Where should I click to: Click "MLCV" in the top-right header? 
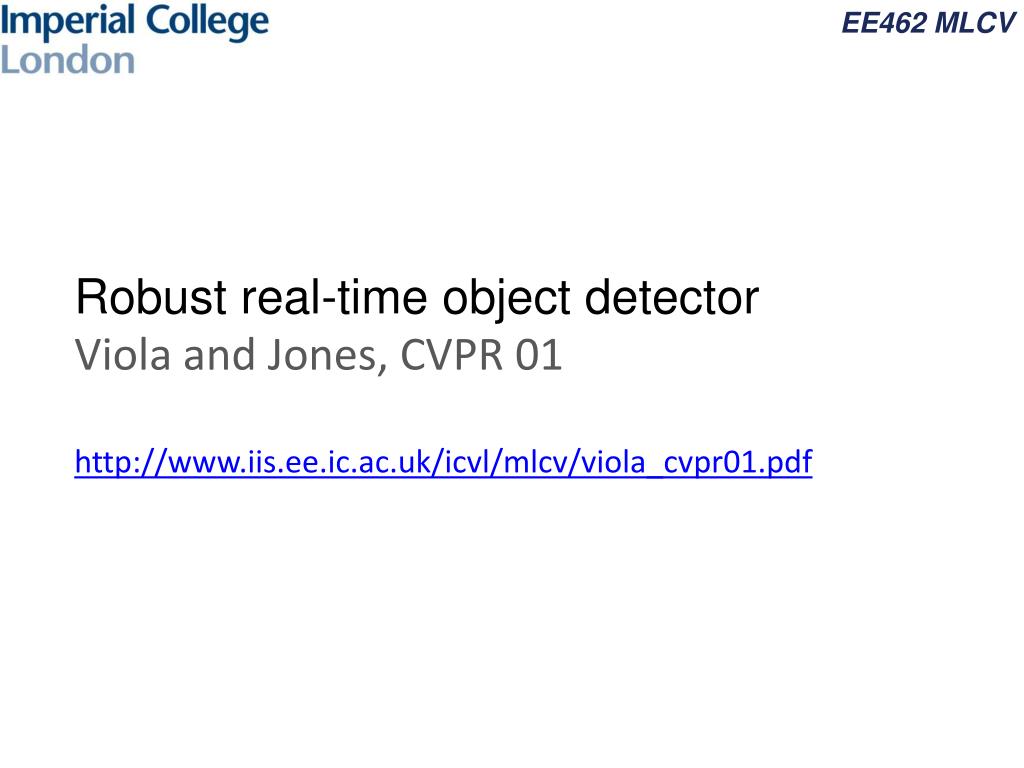975,23
